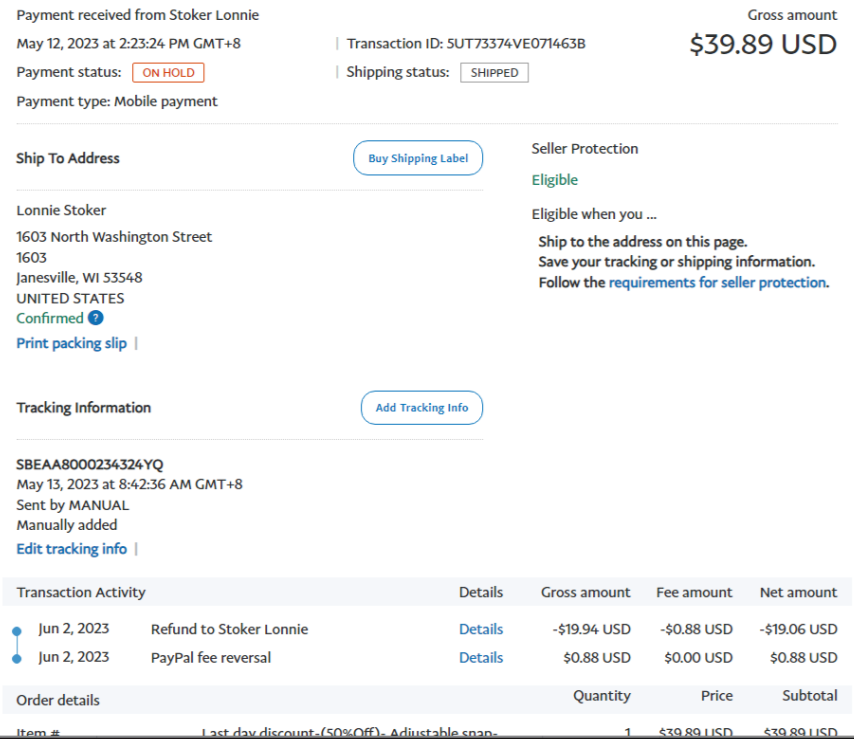Image resolution: width=854 pixels, height=739 pixels.
Task: Click the timeline dot for the Jun 2 refund
Action: (x=17, y=631)
